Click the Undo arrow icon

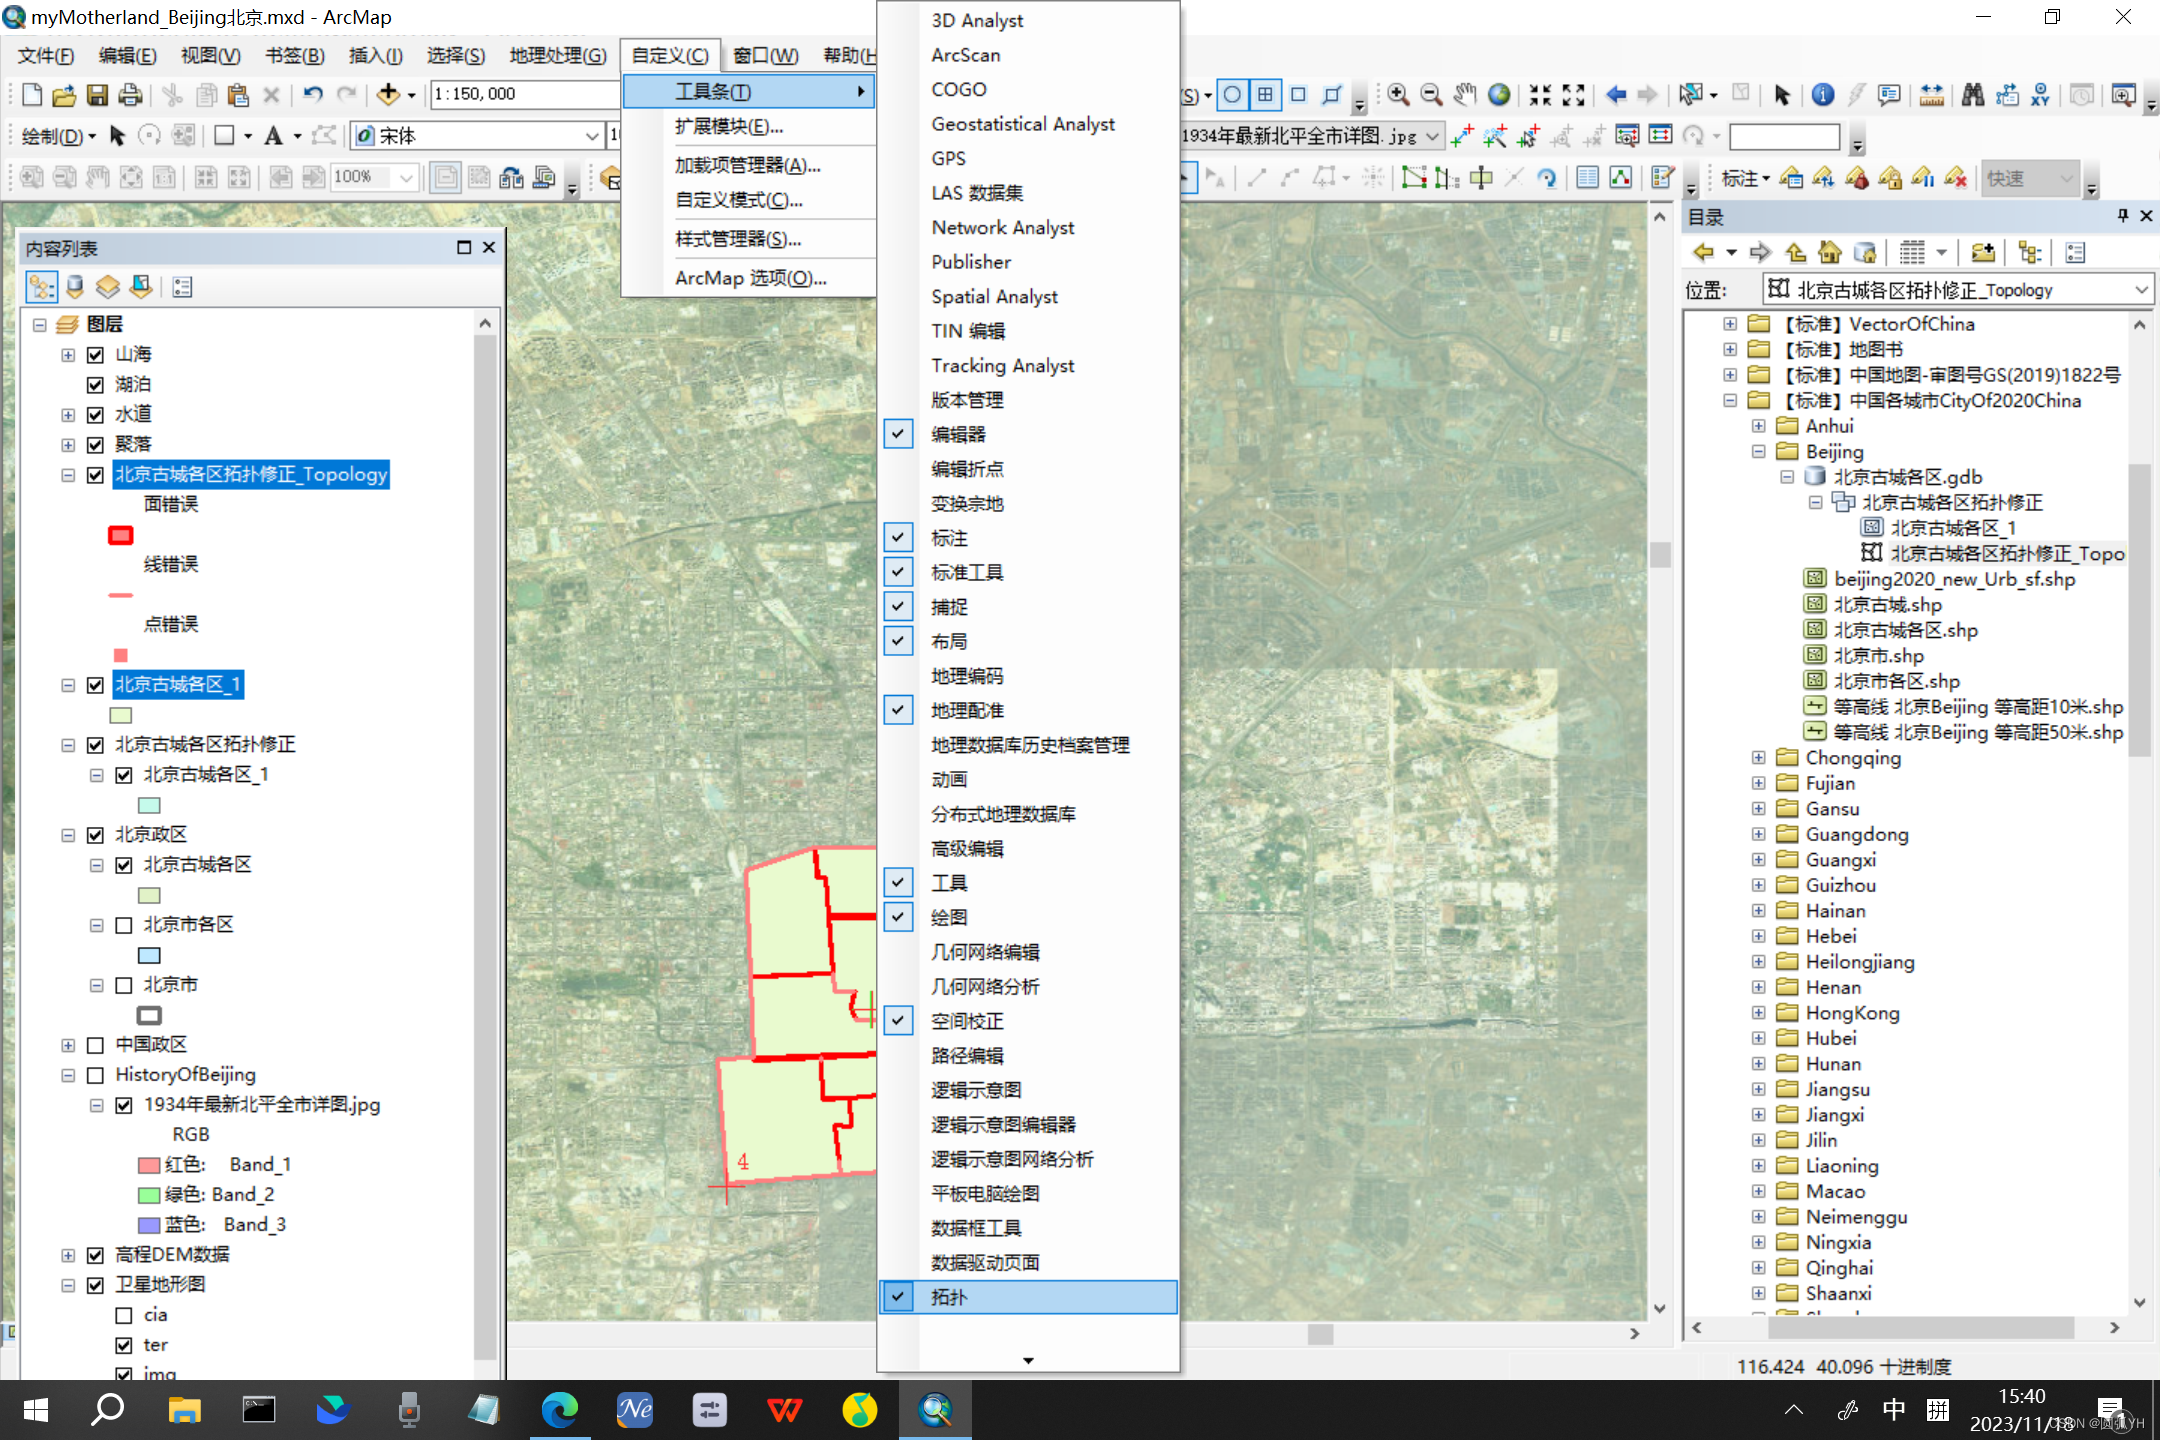click(313, 94)
